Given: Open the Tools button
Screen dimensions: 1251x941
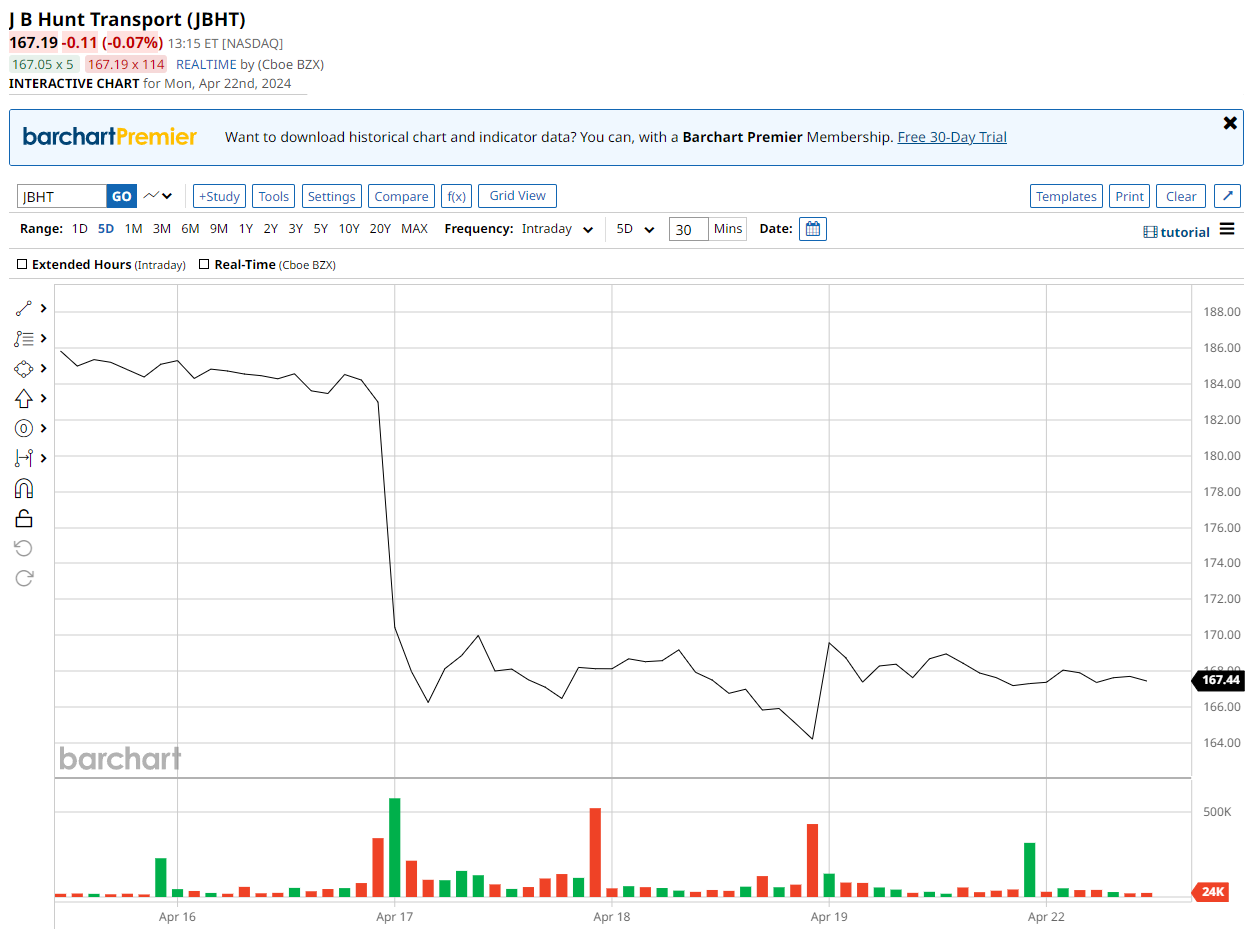Looking at the screenshot, I should tap(273, 196).
